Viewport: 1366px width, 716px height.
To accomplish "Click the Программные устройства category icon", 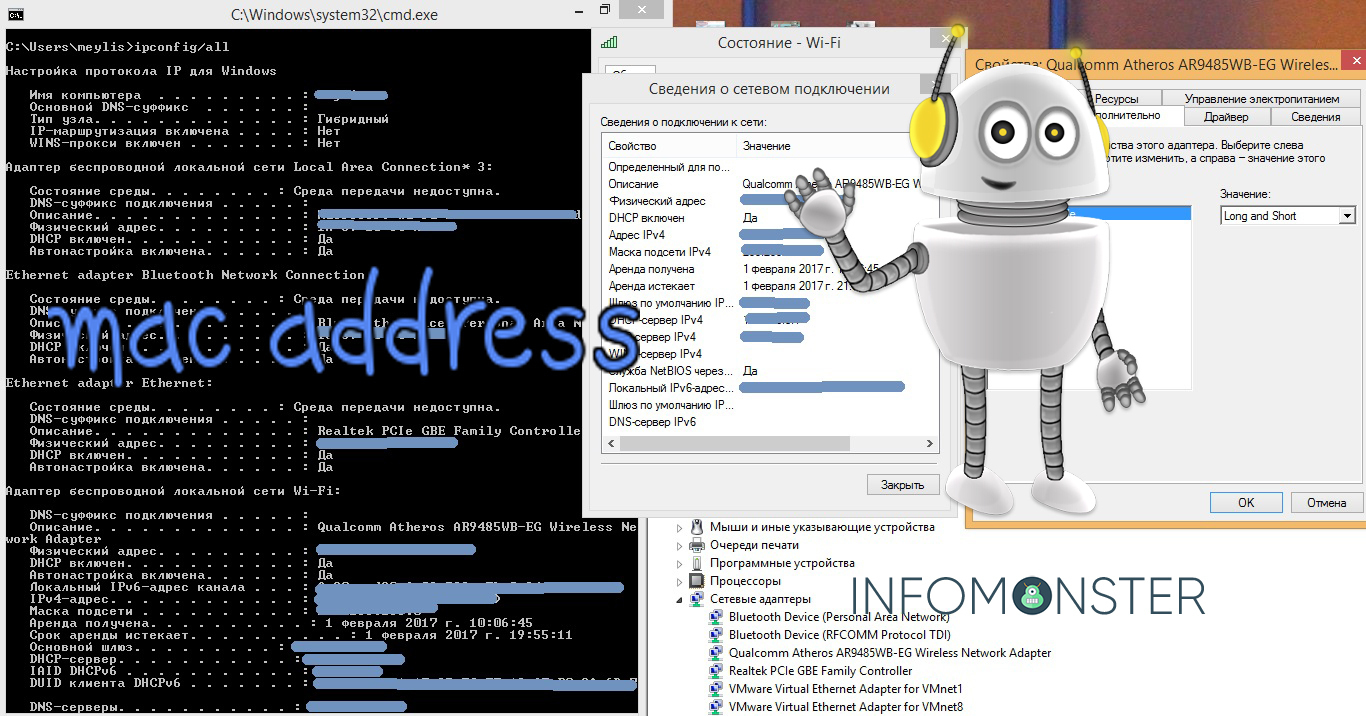I will coord(697,563).
